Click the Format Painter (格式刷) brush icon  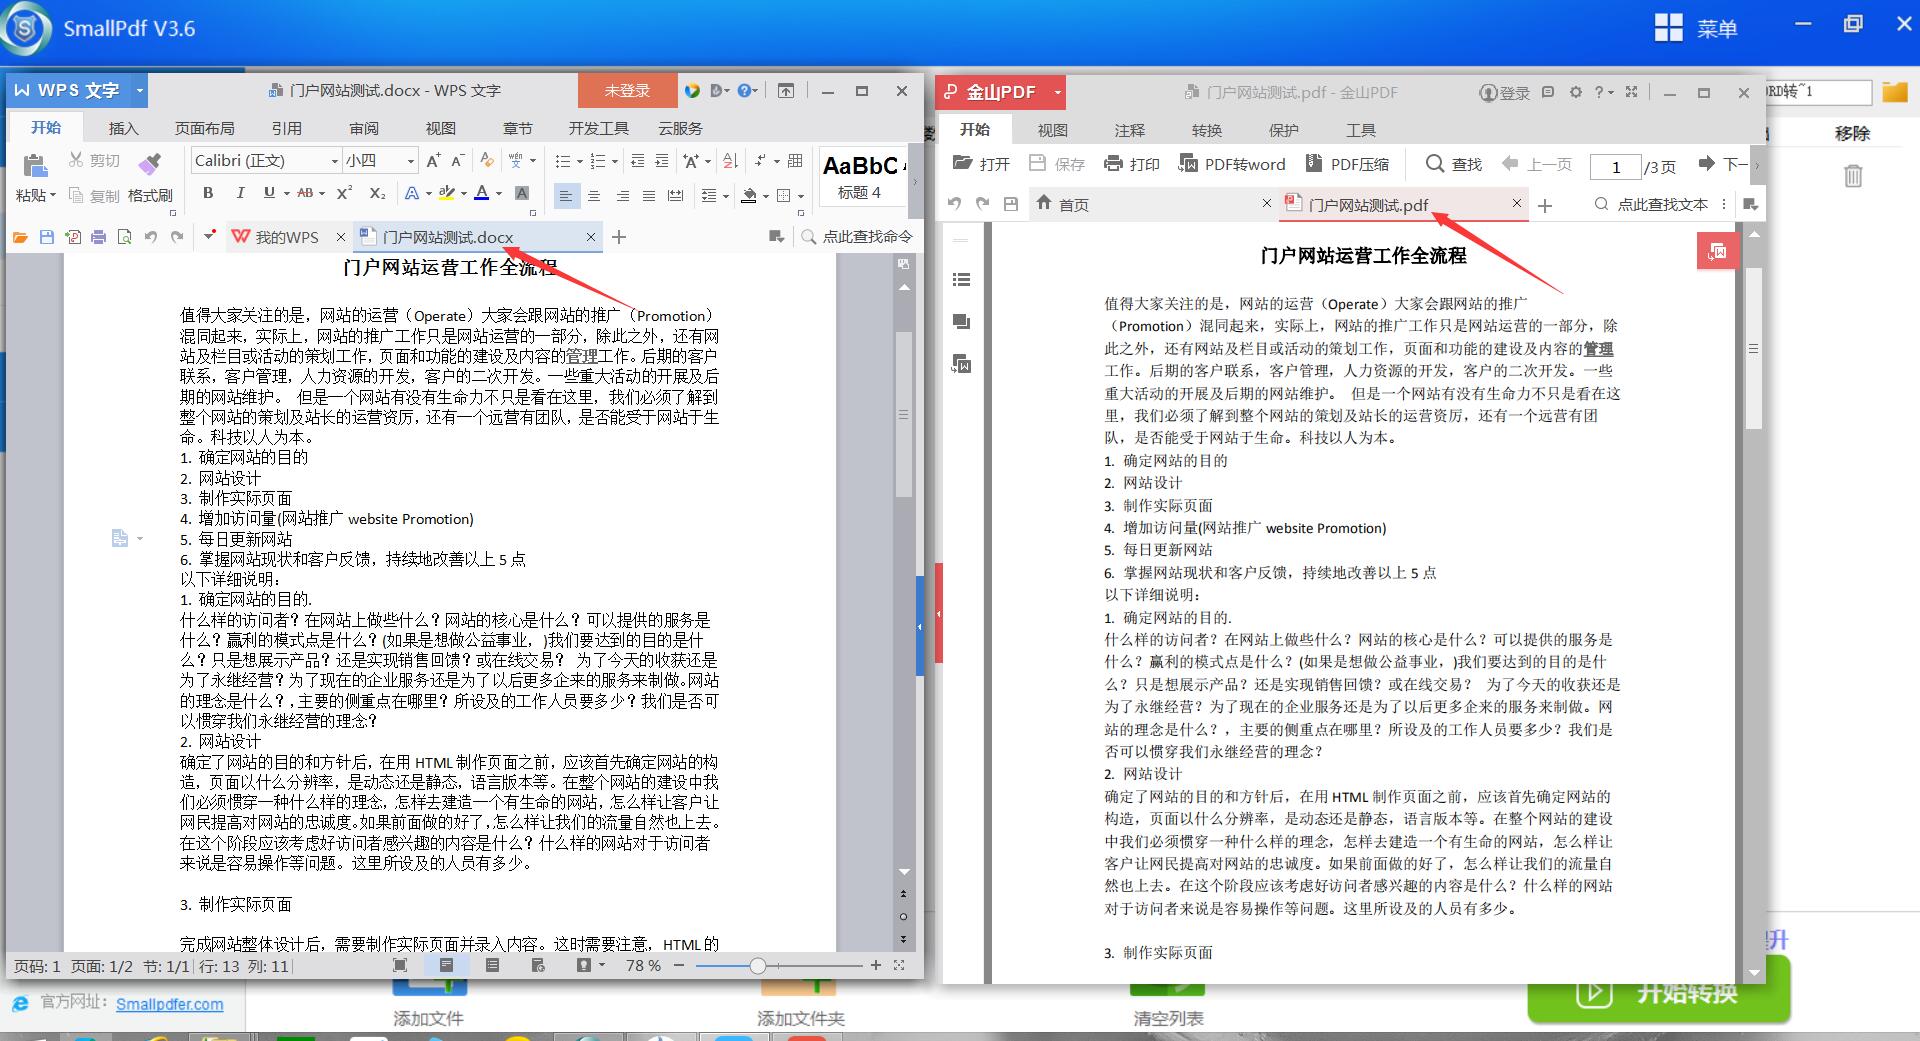150,163
